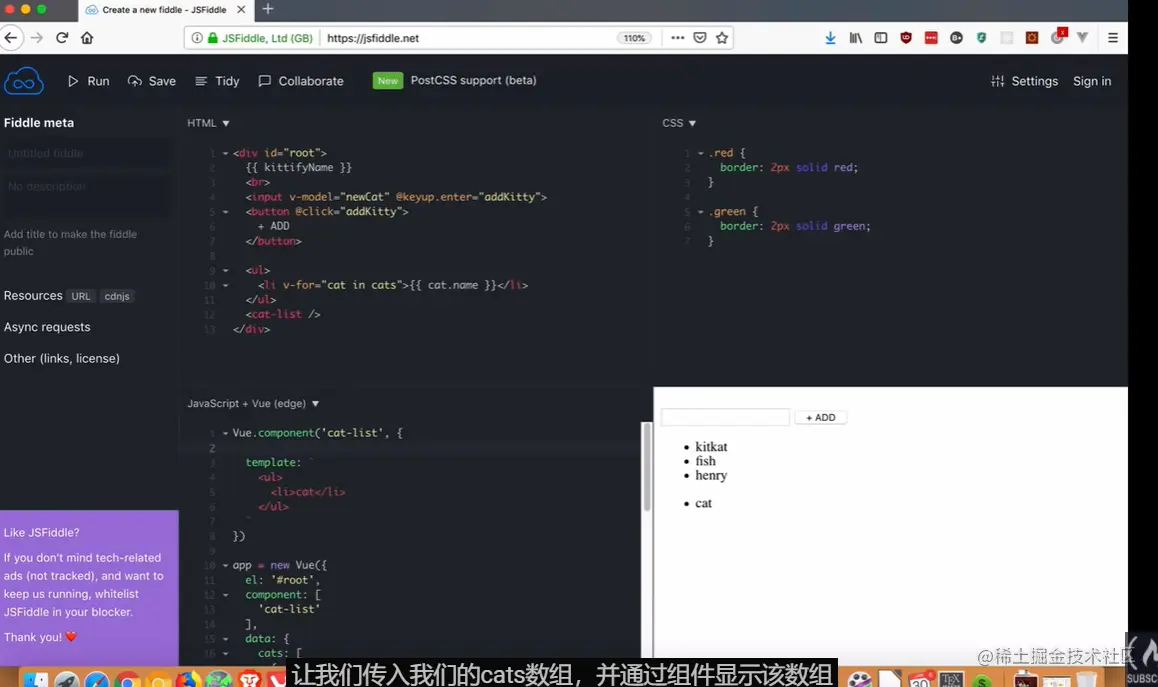Collapse the button @click fold arrow
Viewport: 1158px width, 687px height.
[x=225, y=212]
